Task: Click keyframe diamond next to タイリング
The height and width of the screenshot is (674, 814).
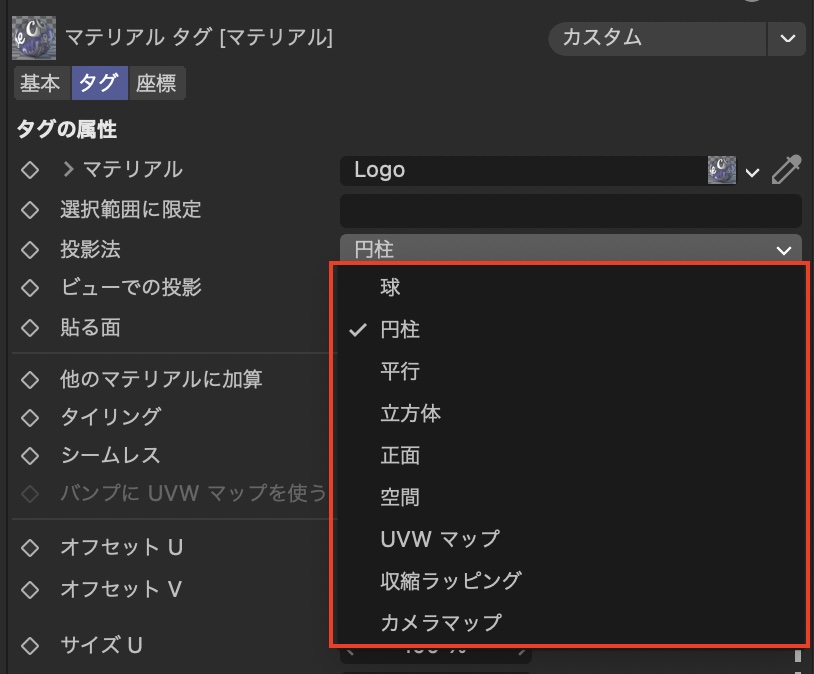Action: pos(29,417)
